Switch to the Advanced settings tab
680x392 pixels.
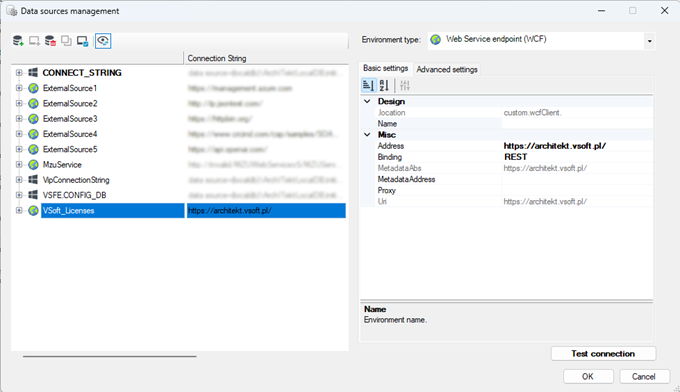coord(447,69)
